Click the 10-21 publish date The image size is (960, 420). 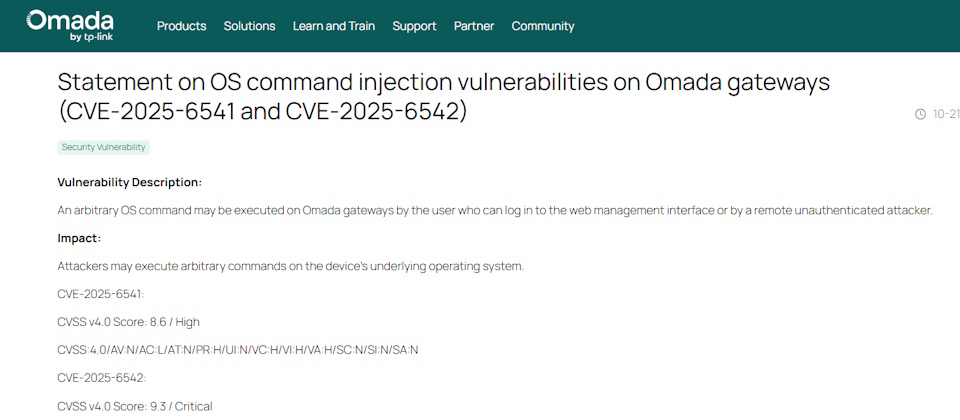click(946, 114)
